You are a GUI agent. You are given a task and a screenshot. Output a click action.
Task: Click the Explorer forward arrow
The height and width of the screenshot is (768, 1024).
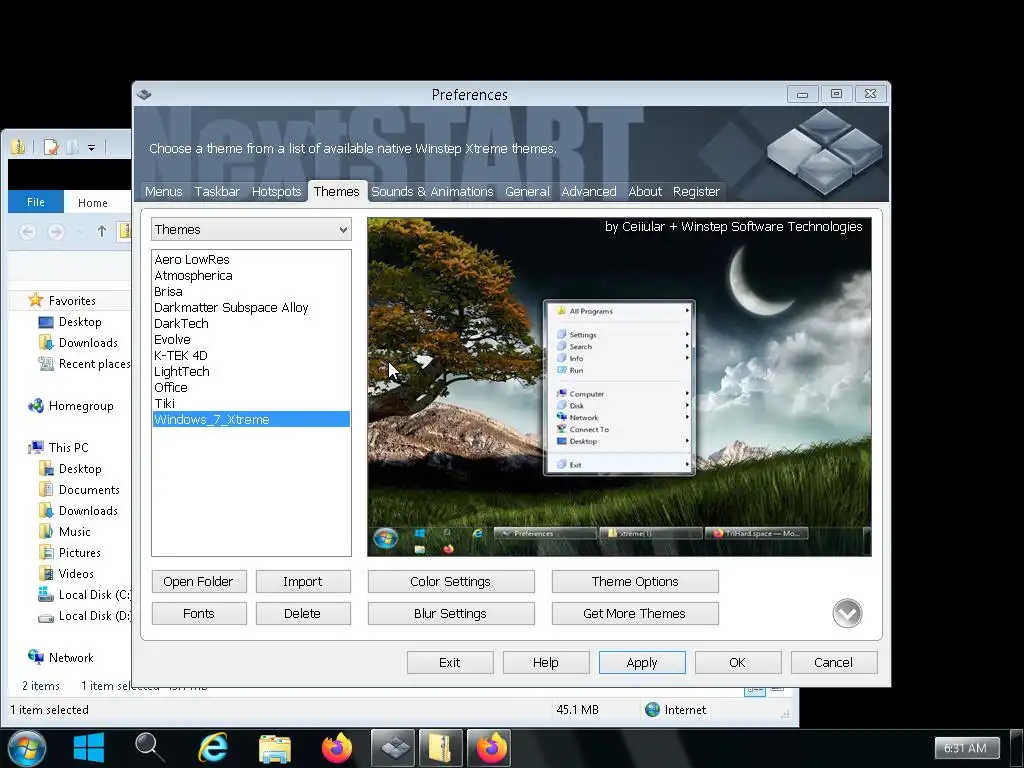click(56, 231)
